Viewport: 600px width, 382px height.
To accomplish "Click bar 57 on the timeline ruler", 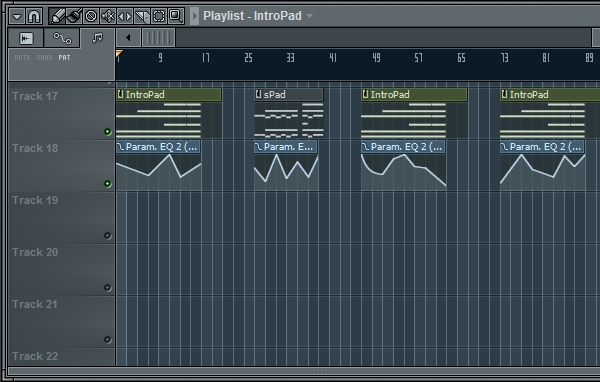I will click(419, 58).
